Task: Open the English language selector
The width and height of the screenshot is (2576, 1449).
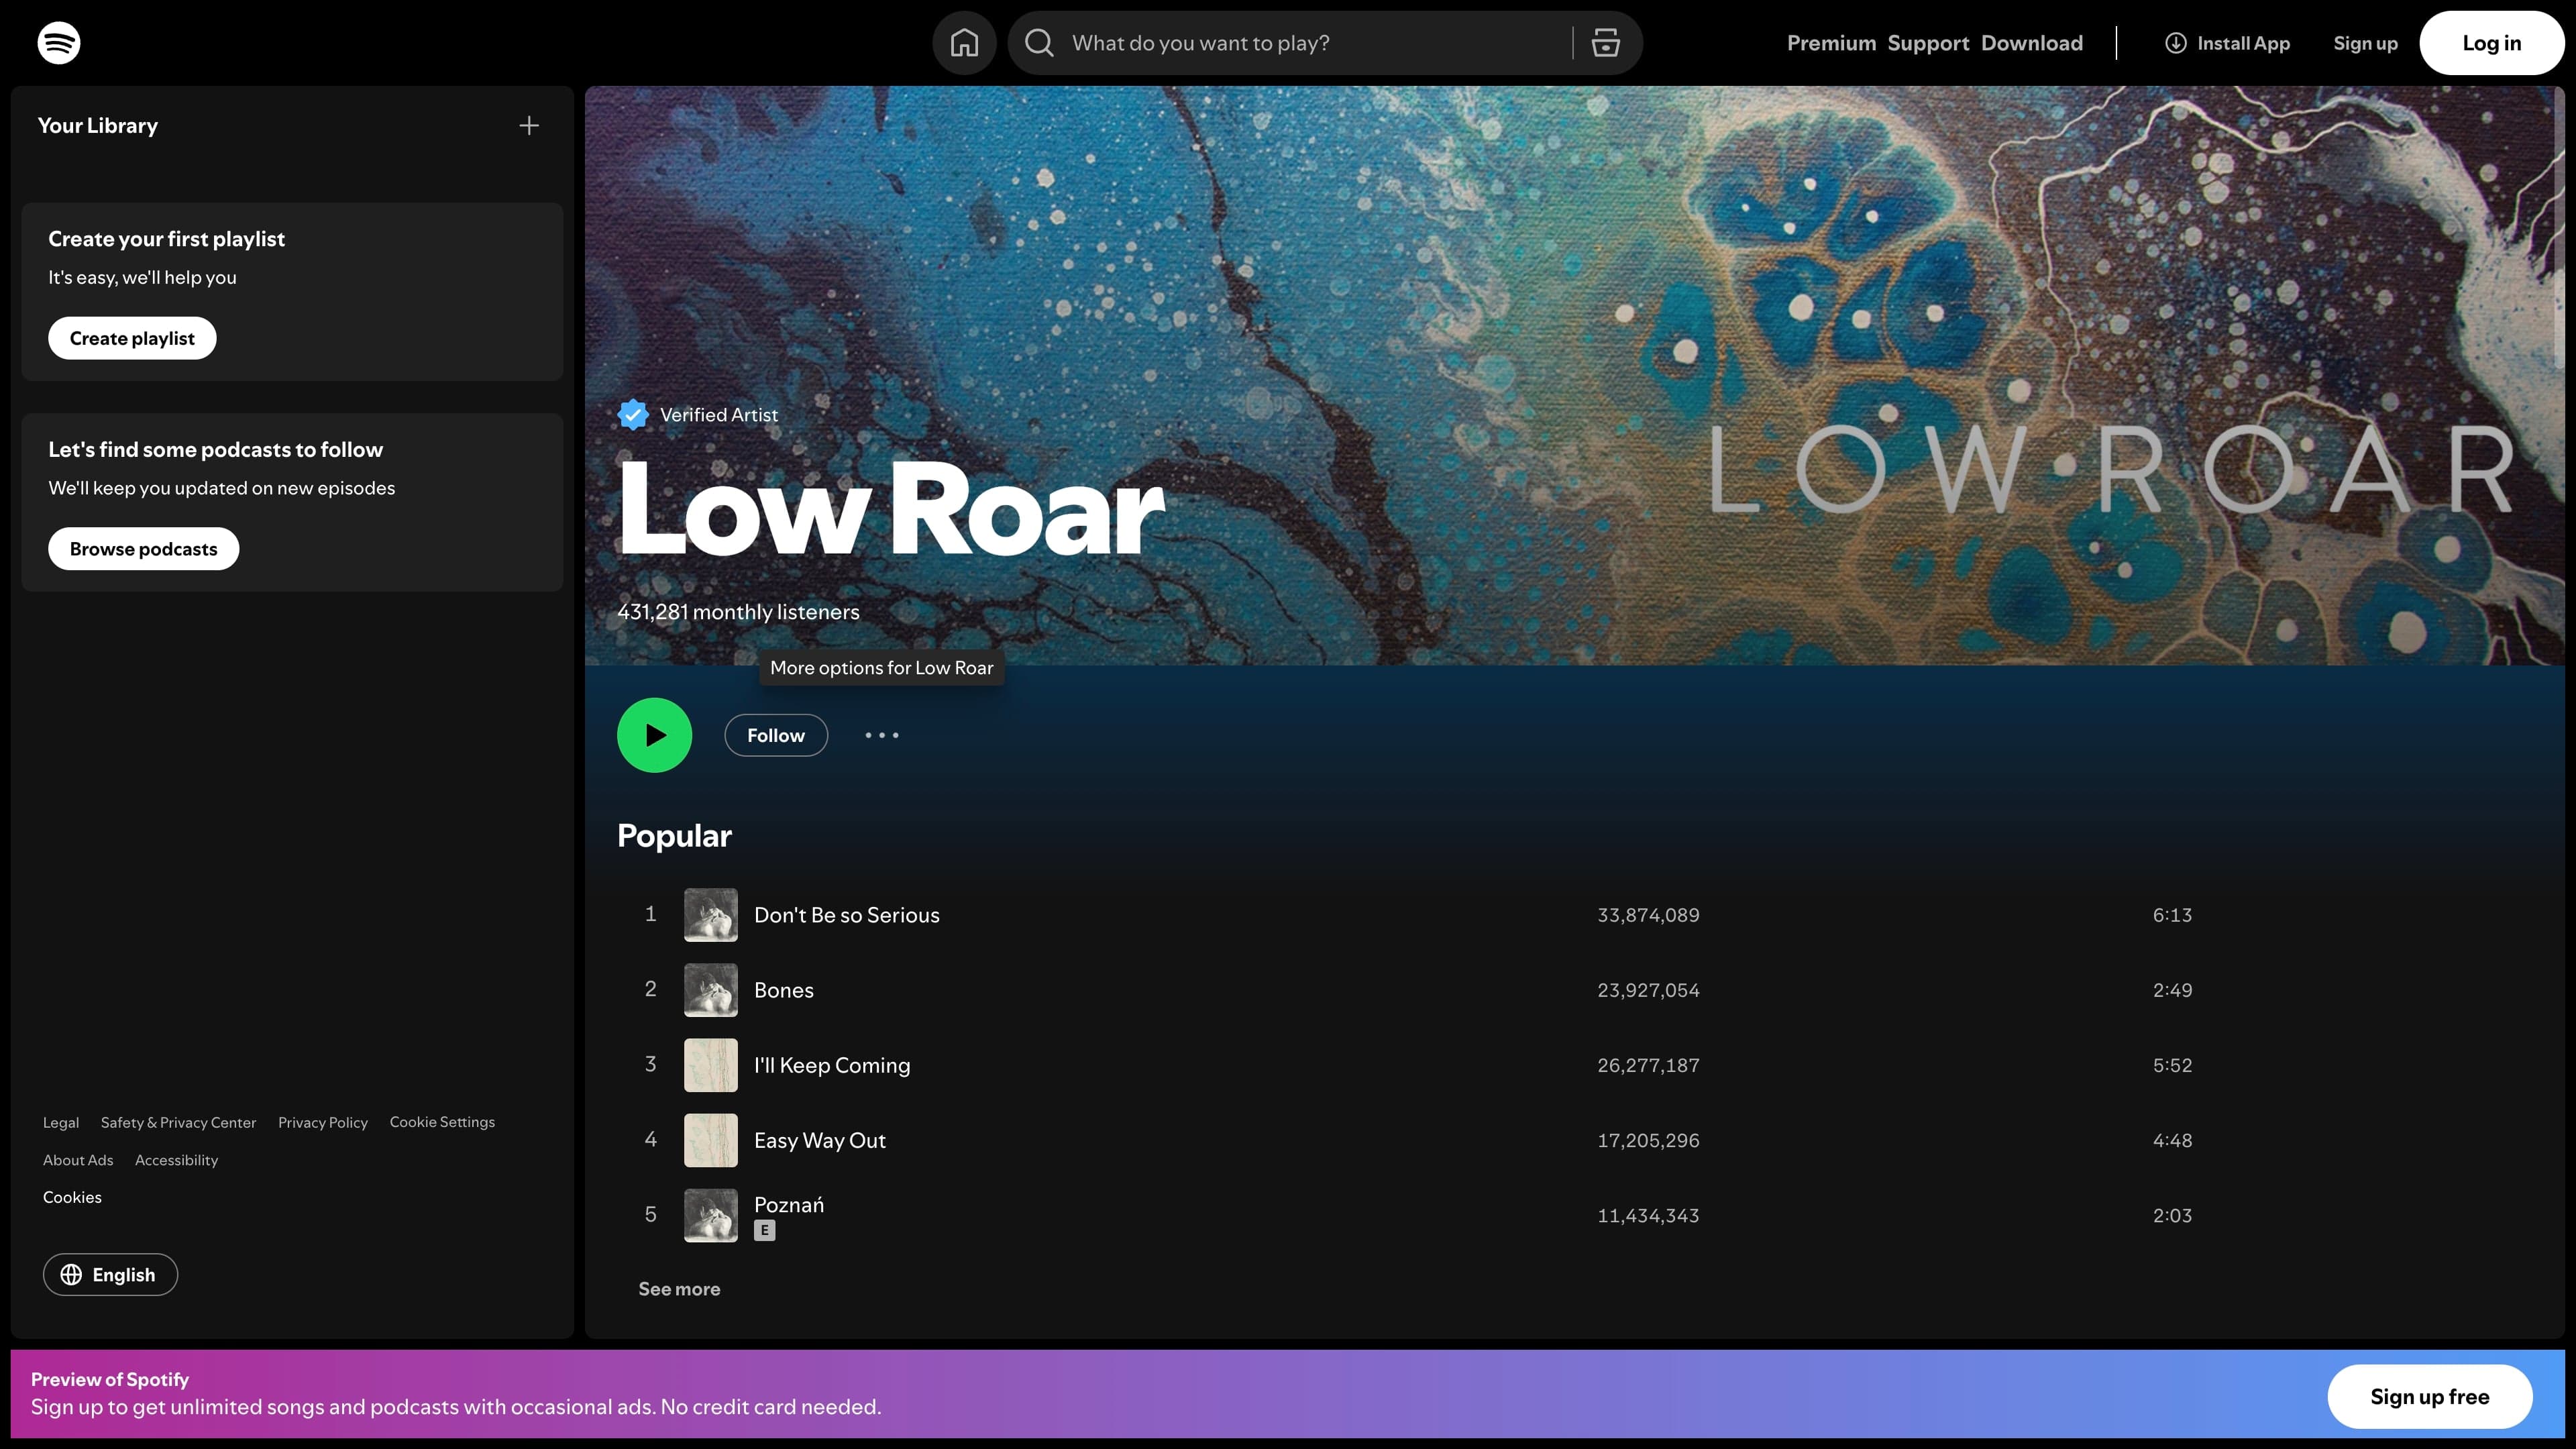Action: (110, 1274)
